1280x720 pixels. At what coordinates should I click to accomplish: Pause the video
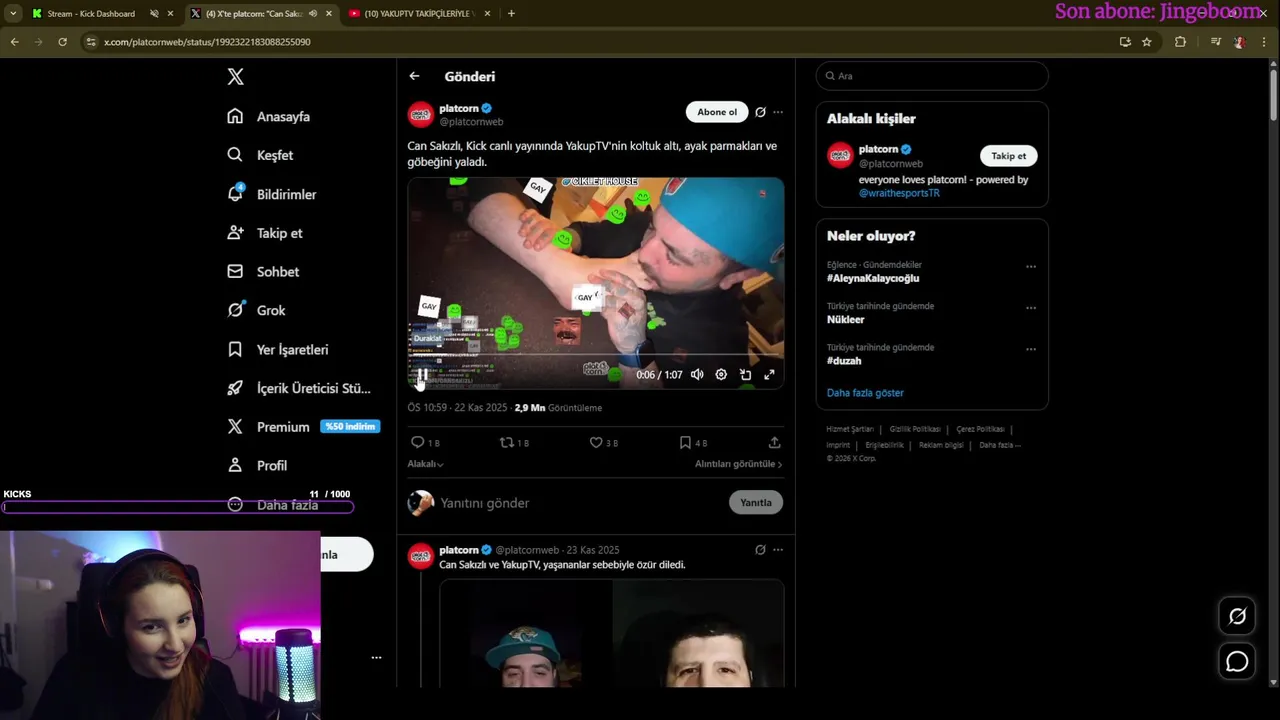pyautogui.click(x=422, y=375)
